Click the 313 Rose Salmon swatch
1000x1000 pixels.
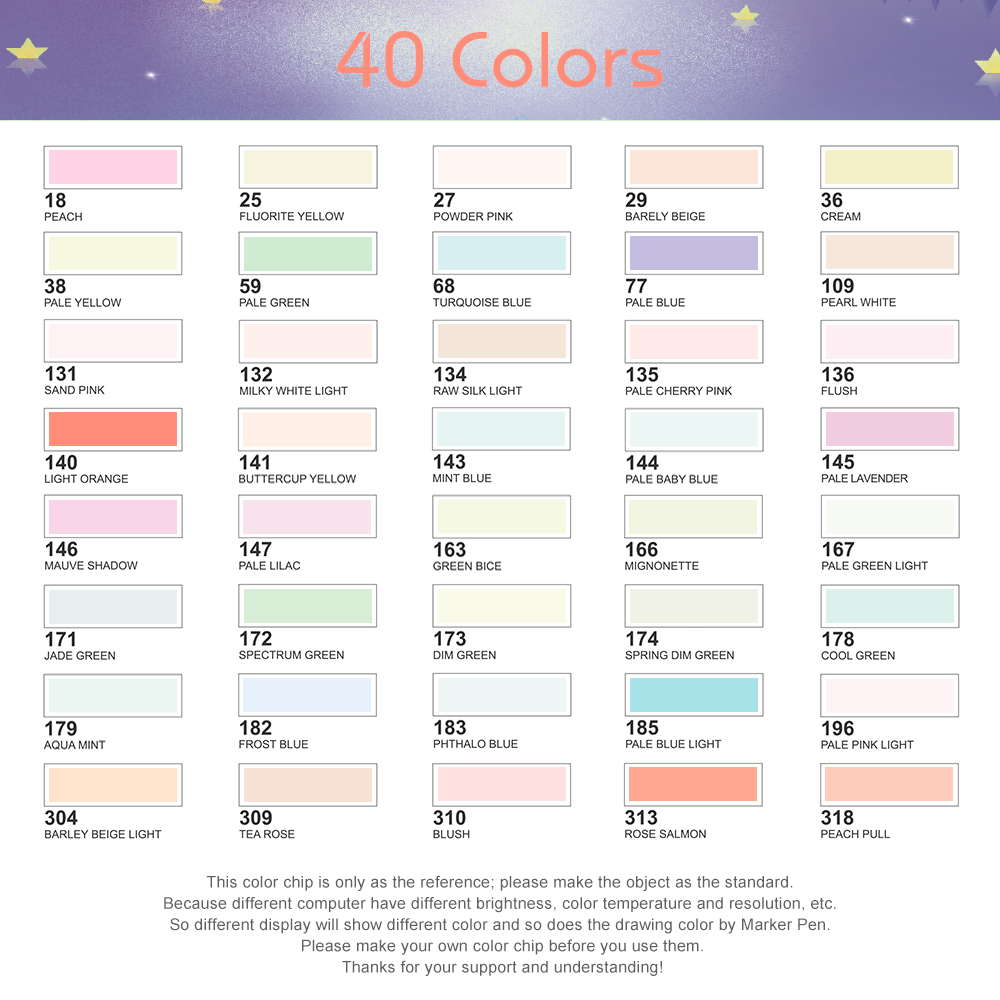coord(693,784)
